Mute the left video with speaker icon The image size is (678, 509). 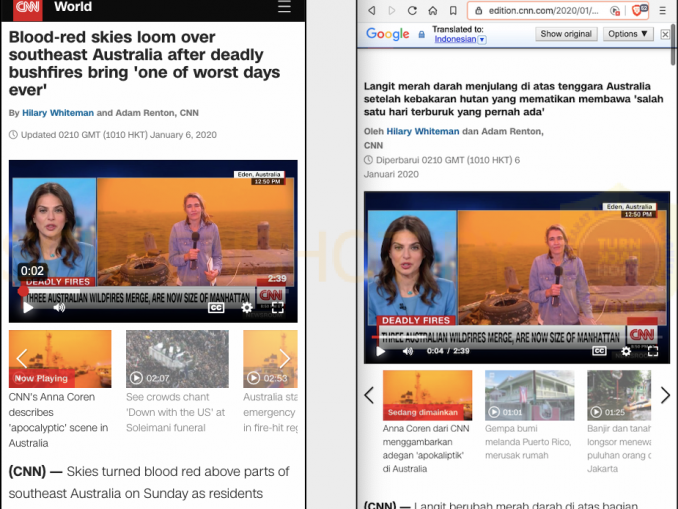59,307
